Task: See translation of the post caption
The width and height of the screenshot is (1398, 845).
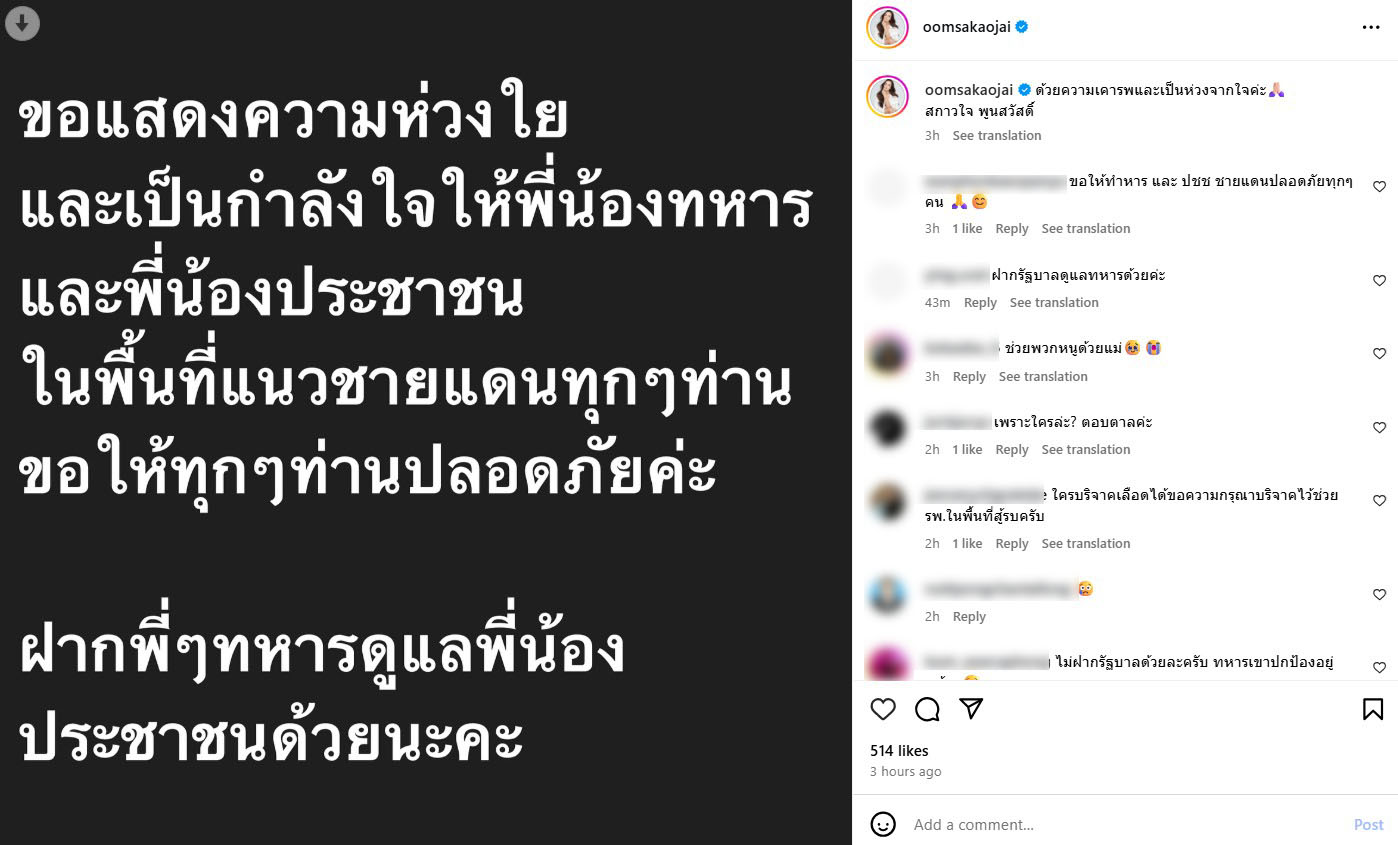Action: 996,135
